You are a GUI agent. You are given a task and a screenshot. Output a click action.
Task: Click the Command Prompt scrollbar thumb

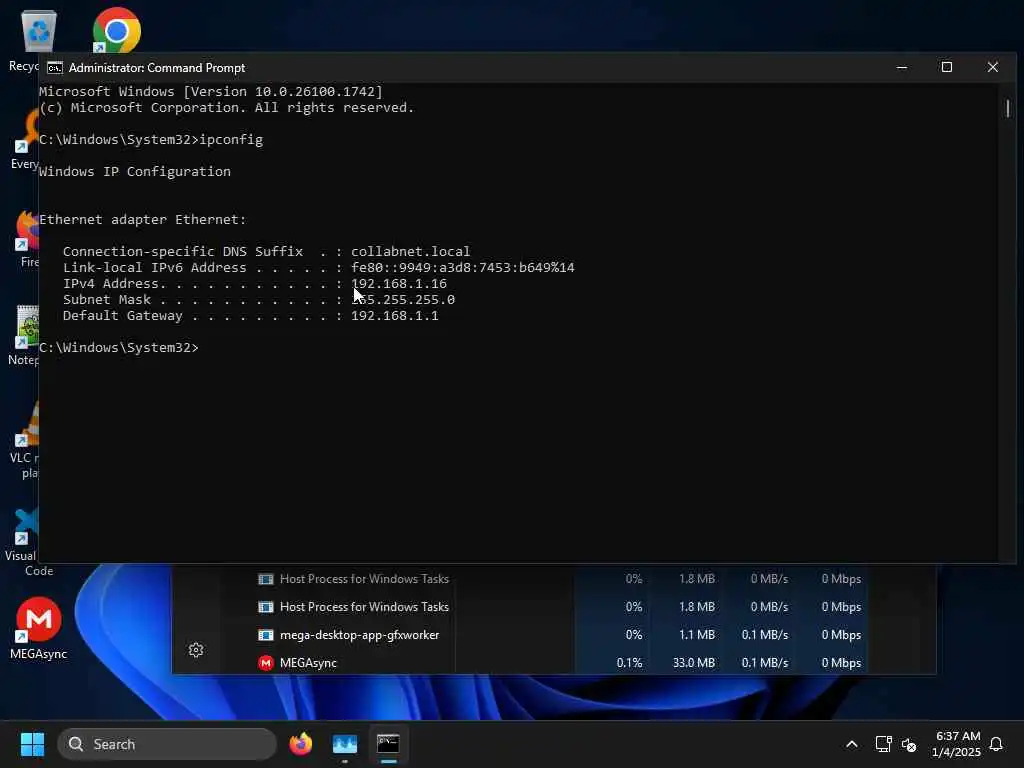[1008, 108]
